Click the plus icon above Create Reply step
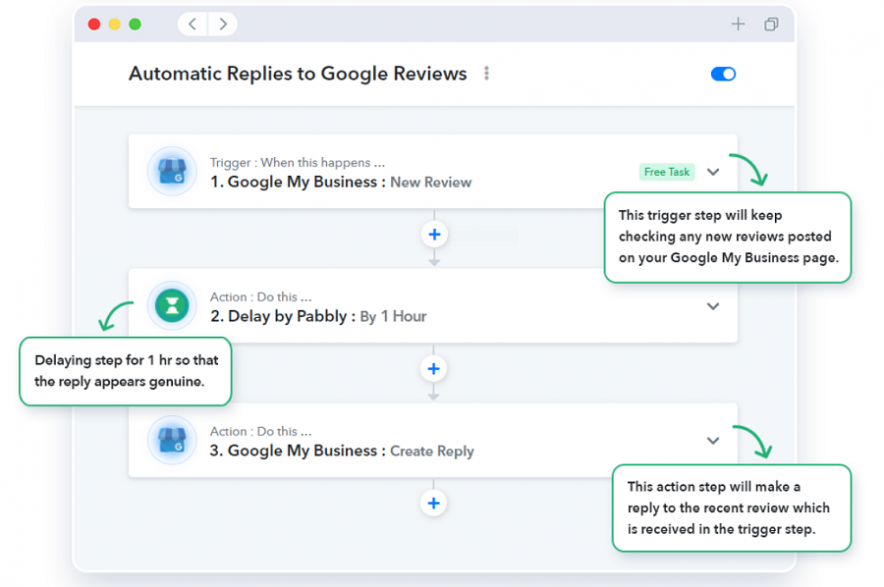 (x=433, y=368)
